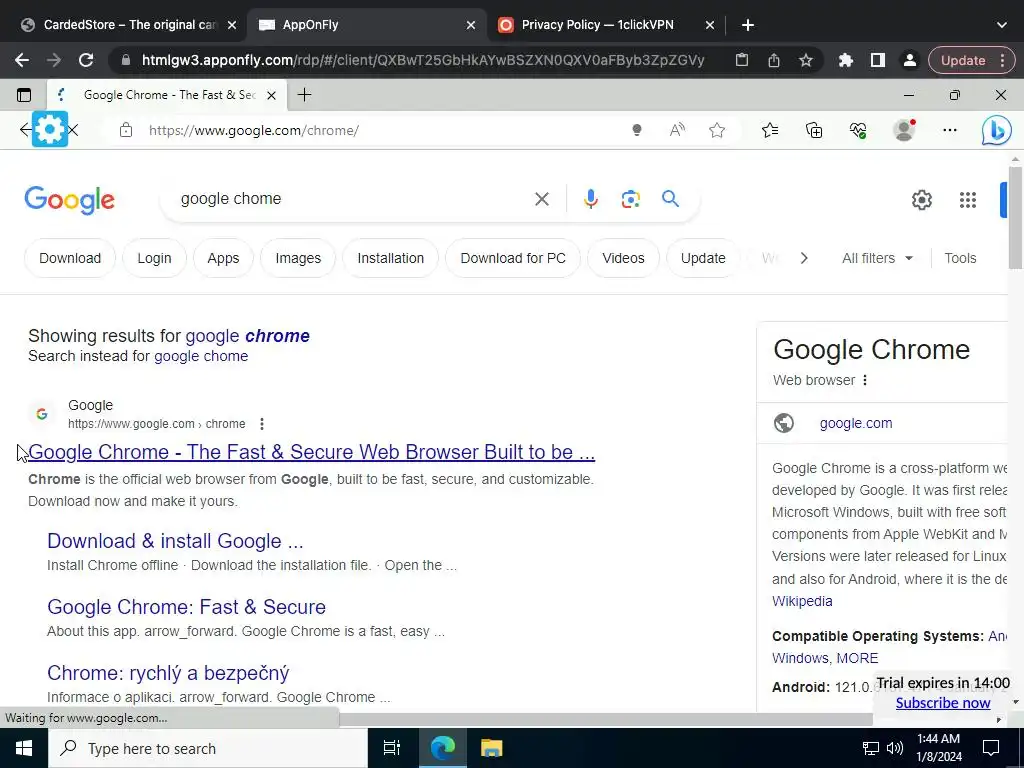The height and width of the screenshot is (768, 1024).
Task: Select the Images filter chip
Action: (298, 258)
